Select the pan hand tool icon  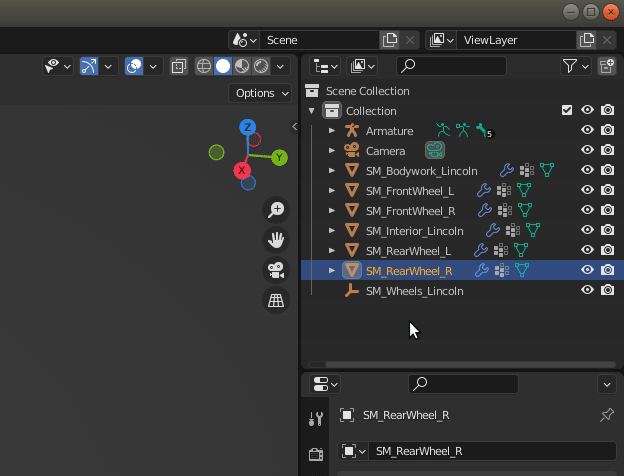[275, 240]
